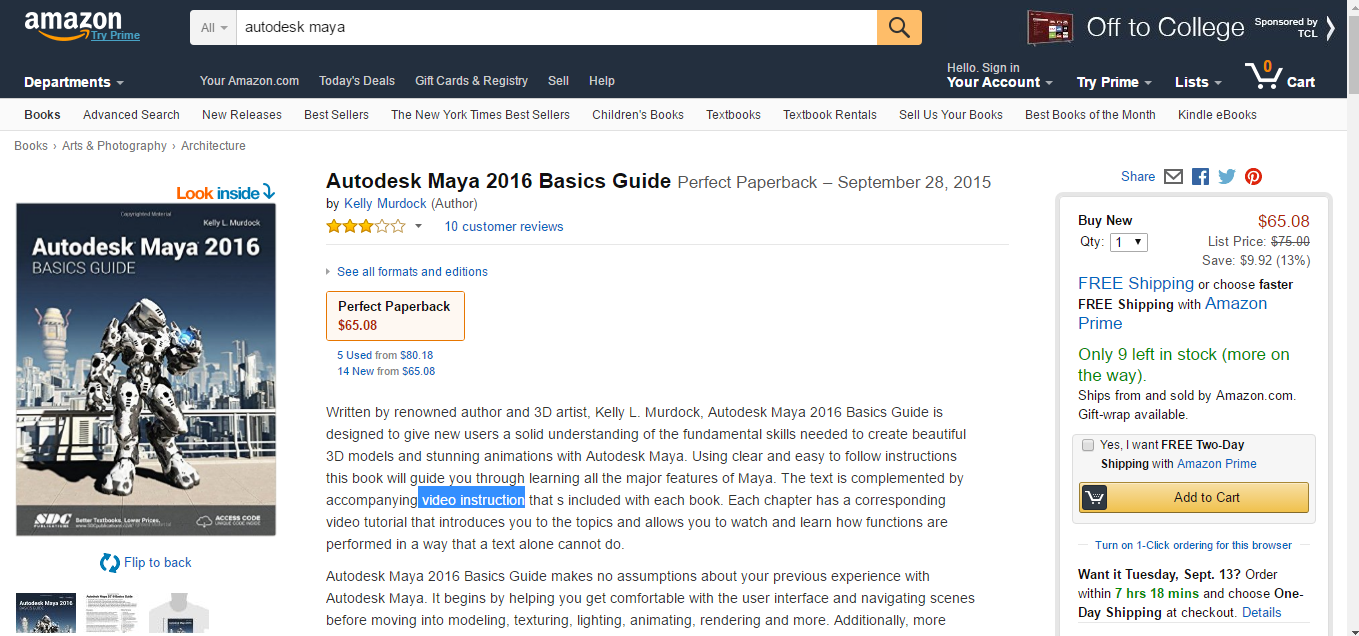This screenshot has height=636, width=1359.
Task: Click the search magnifier button
Action: click(x=899, y=27)
